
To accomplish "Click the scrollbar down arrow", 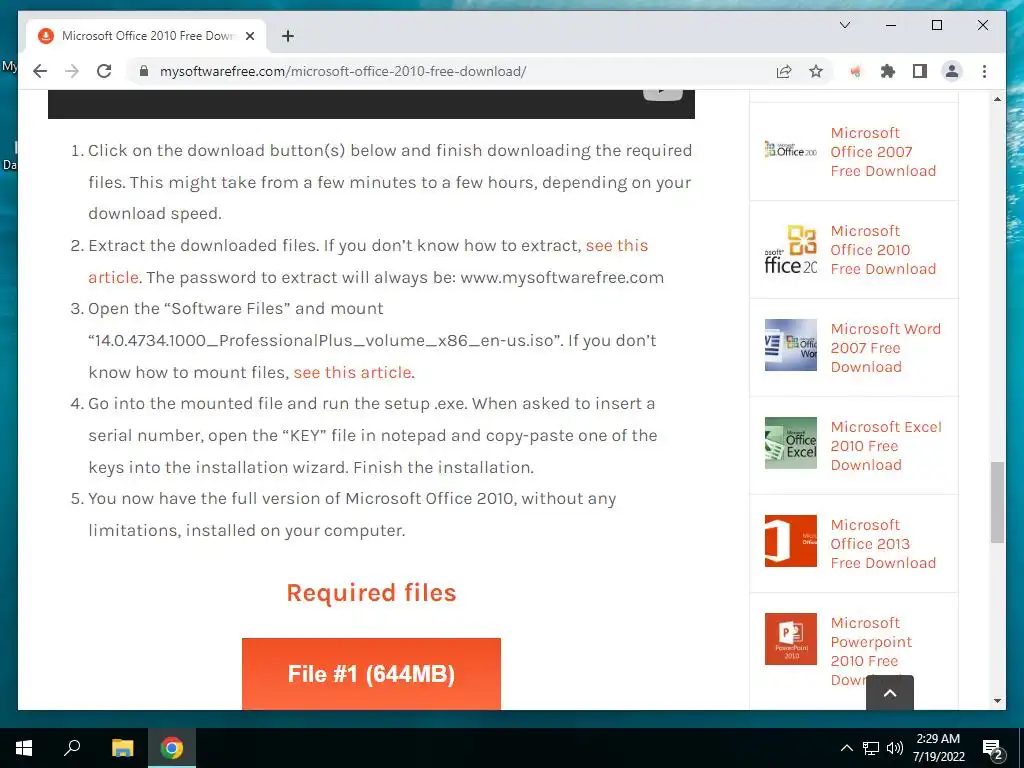I will coord(997,701).
